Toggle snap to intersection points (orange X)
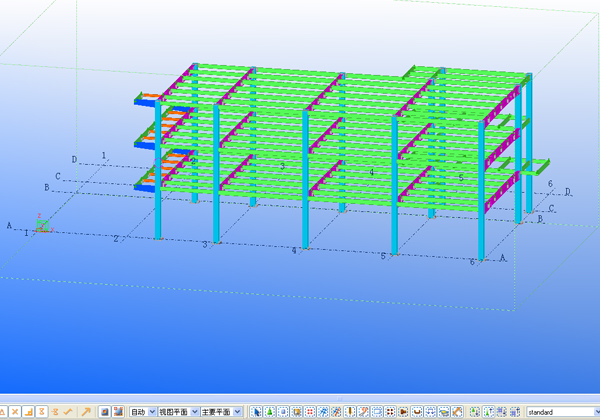The image size is (600, 420). tap(15, 412)
